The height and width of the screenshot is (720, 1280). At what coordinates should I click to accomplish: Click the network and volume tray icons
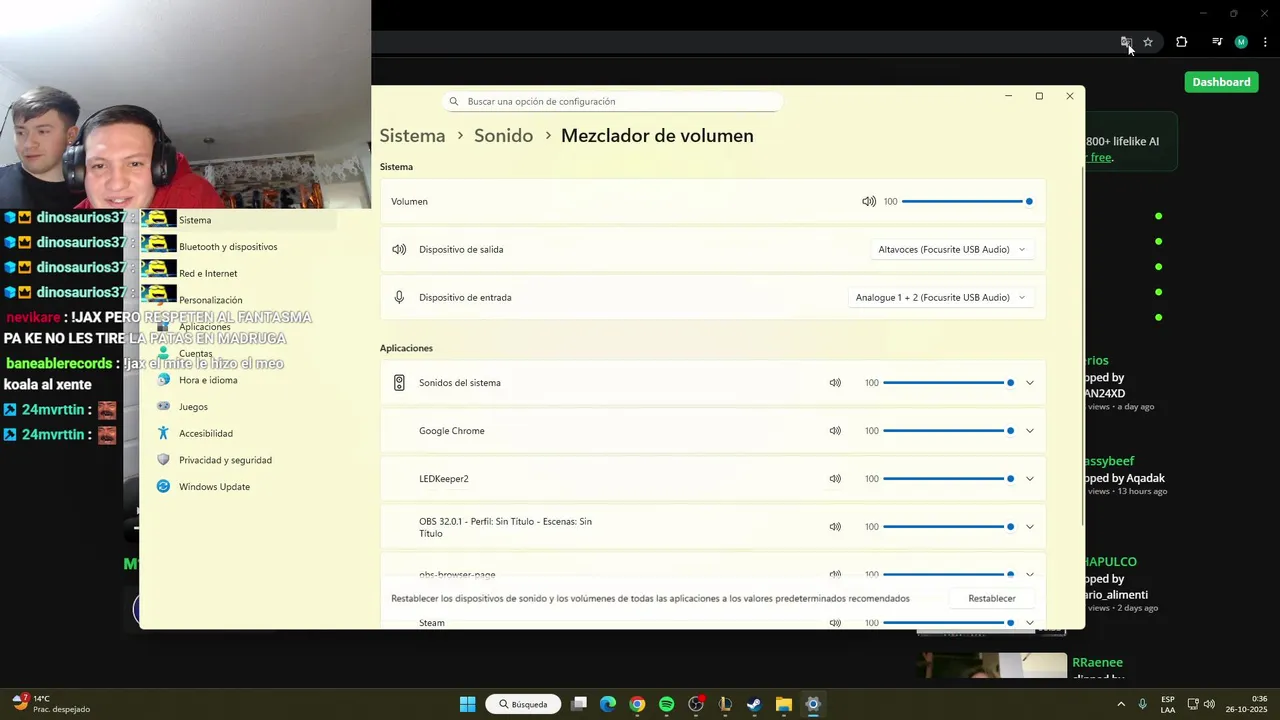click(1201, 704)
